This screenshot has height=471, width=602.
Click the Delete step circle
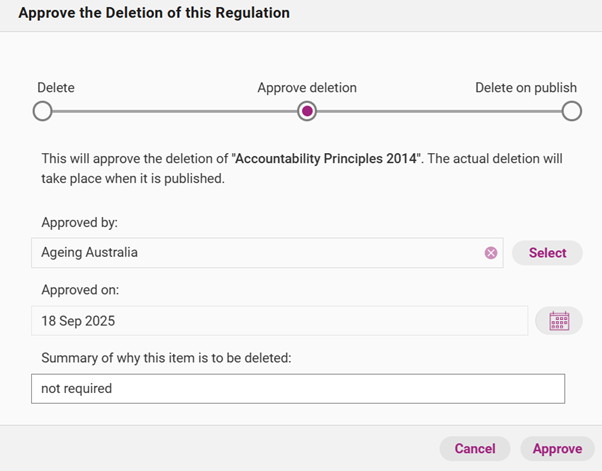click(x=43, y=111)
